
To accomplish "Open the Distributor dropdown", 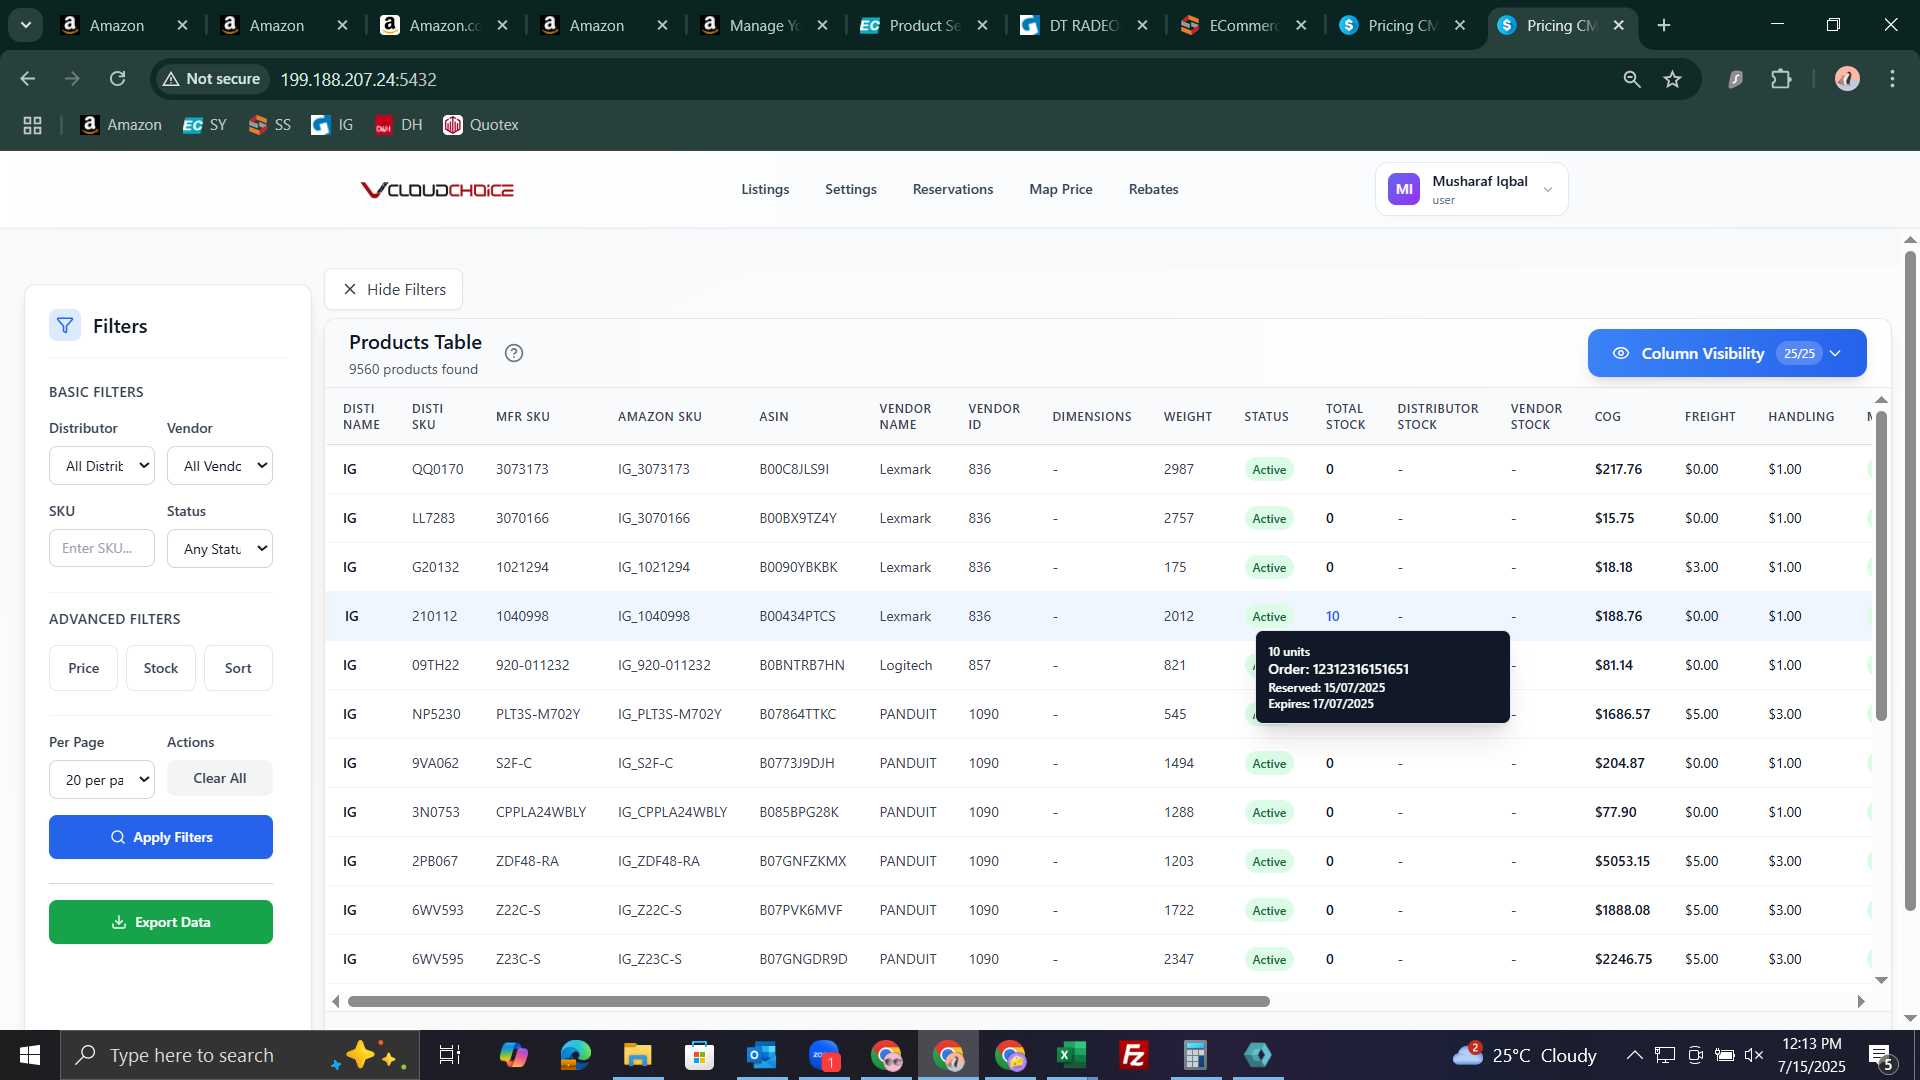I will tap(102, 466).
